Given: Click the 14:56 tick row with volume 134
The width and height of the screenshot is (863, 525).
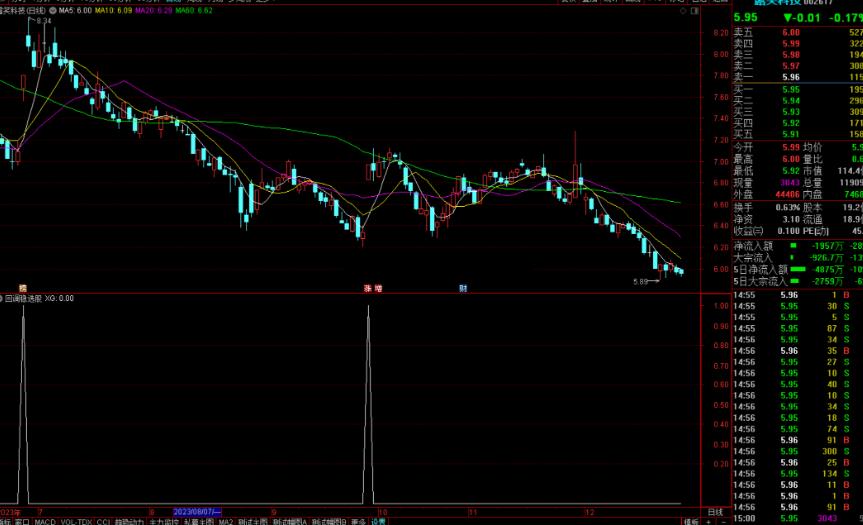Looking at the screenshot, I should click(798, 474).
